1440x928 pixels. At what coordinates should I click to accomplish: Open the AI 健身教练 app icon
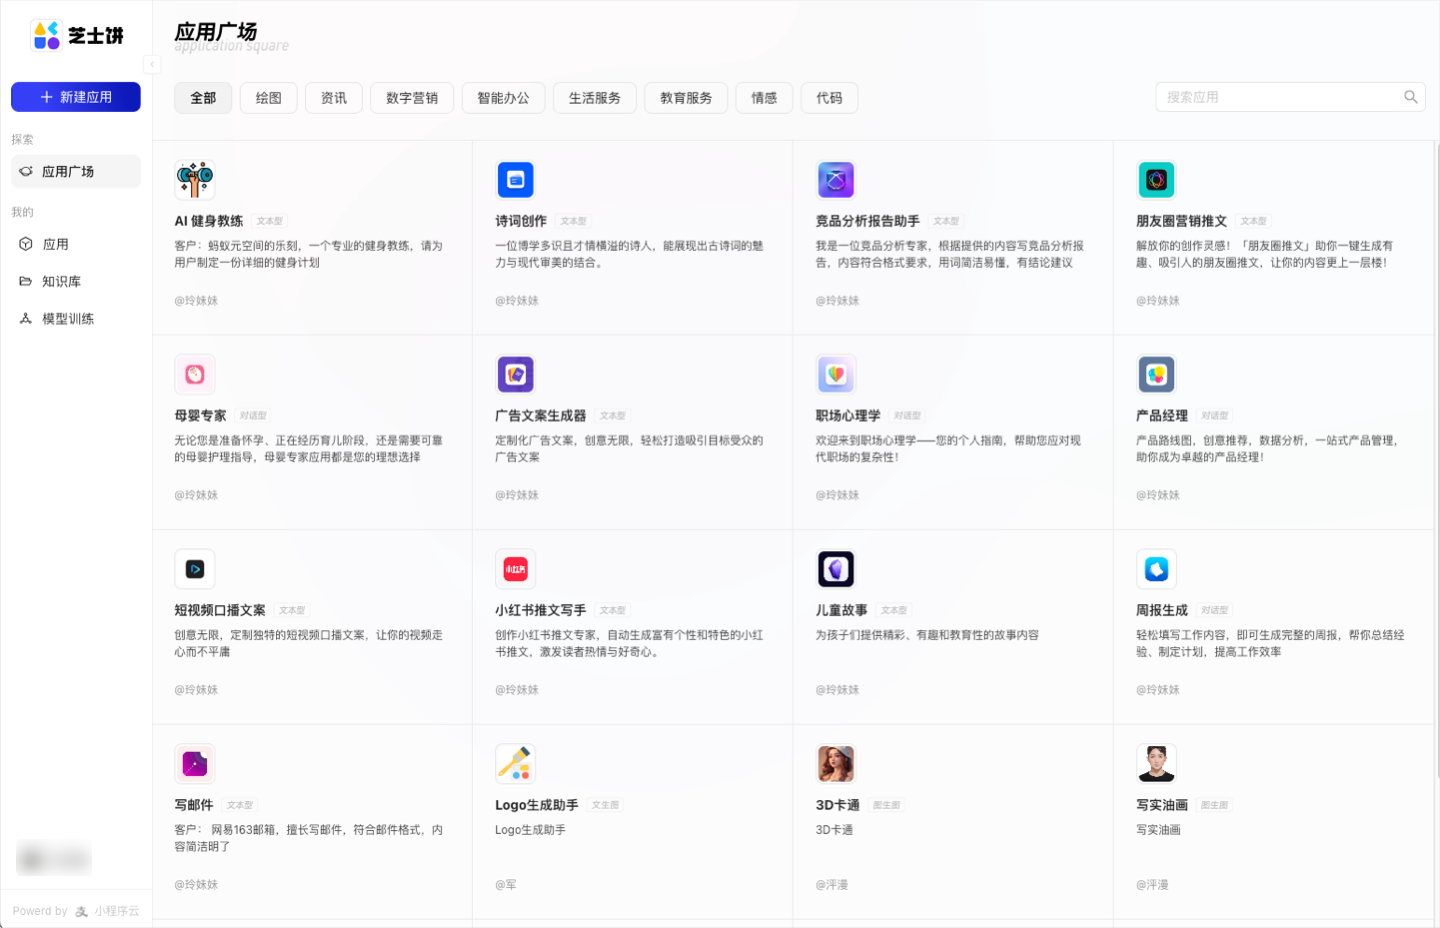click(195, 180)
